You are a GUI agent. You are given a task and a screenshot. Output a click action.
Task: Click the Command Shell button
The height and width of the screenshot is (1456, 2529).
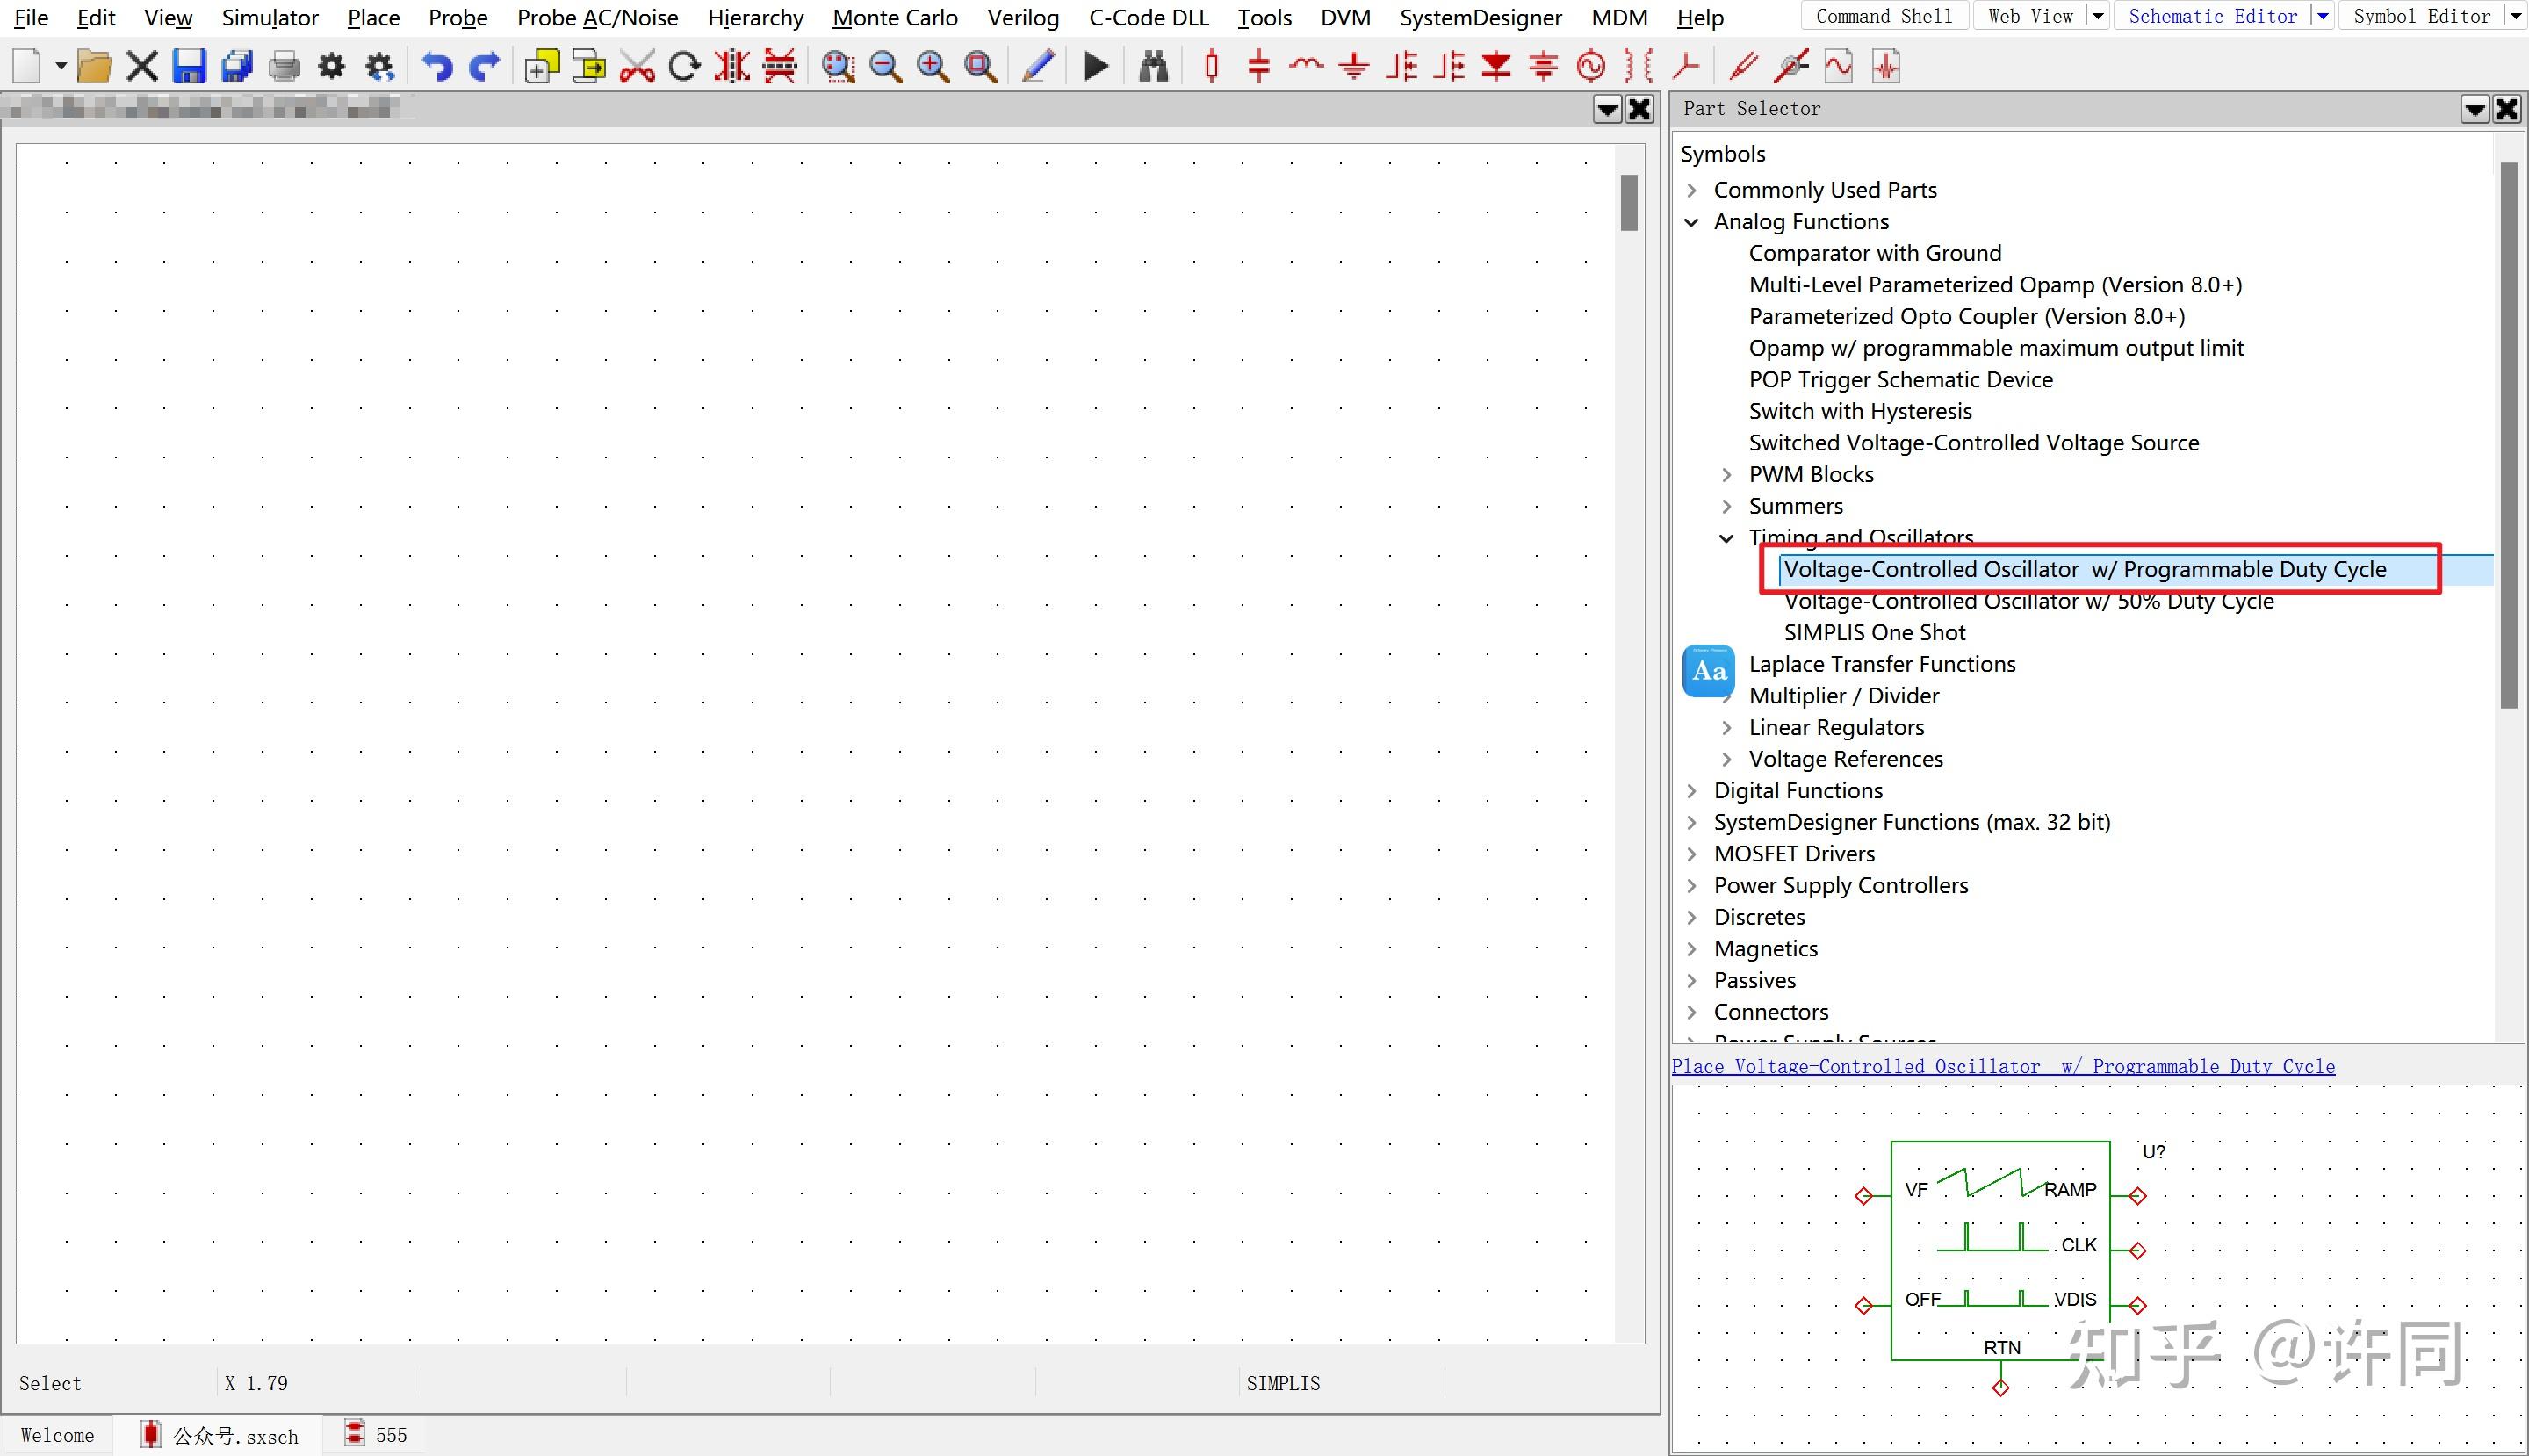(1884, 16)
